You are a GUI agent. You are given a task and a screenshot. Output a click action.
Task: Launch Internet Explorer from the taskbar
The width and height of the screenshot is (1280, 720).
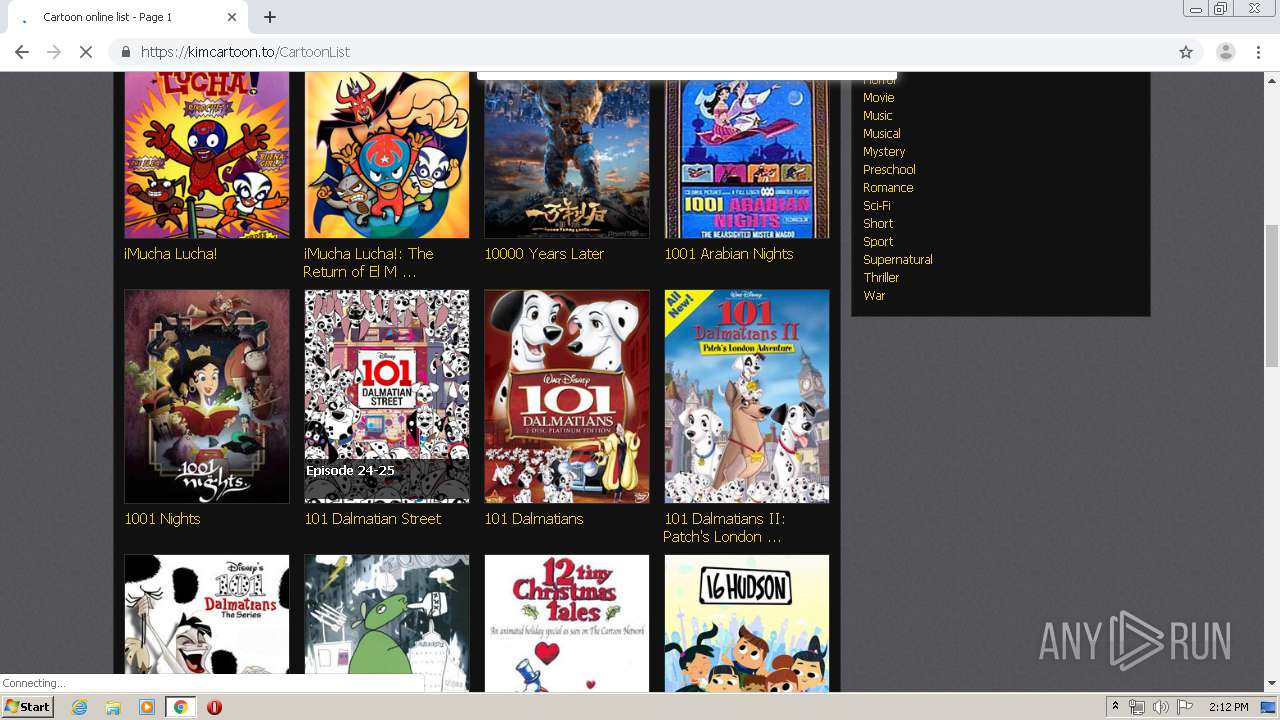[80, 707]
